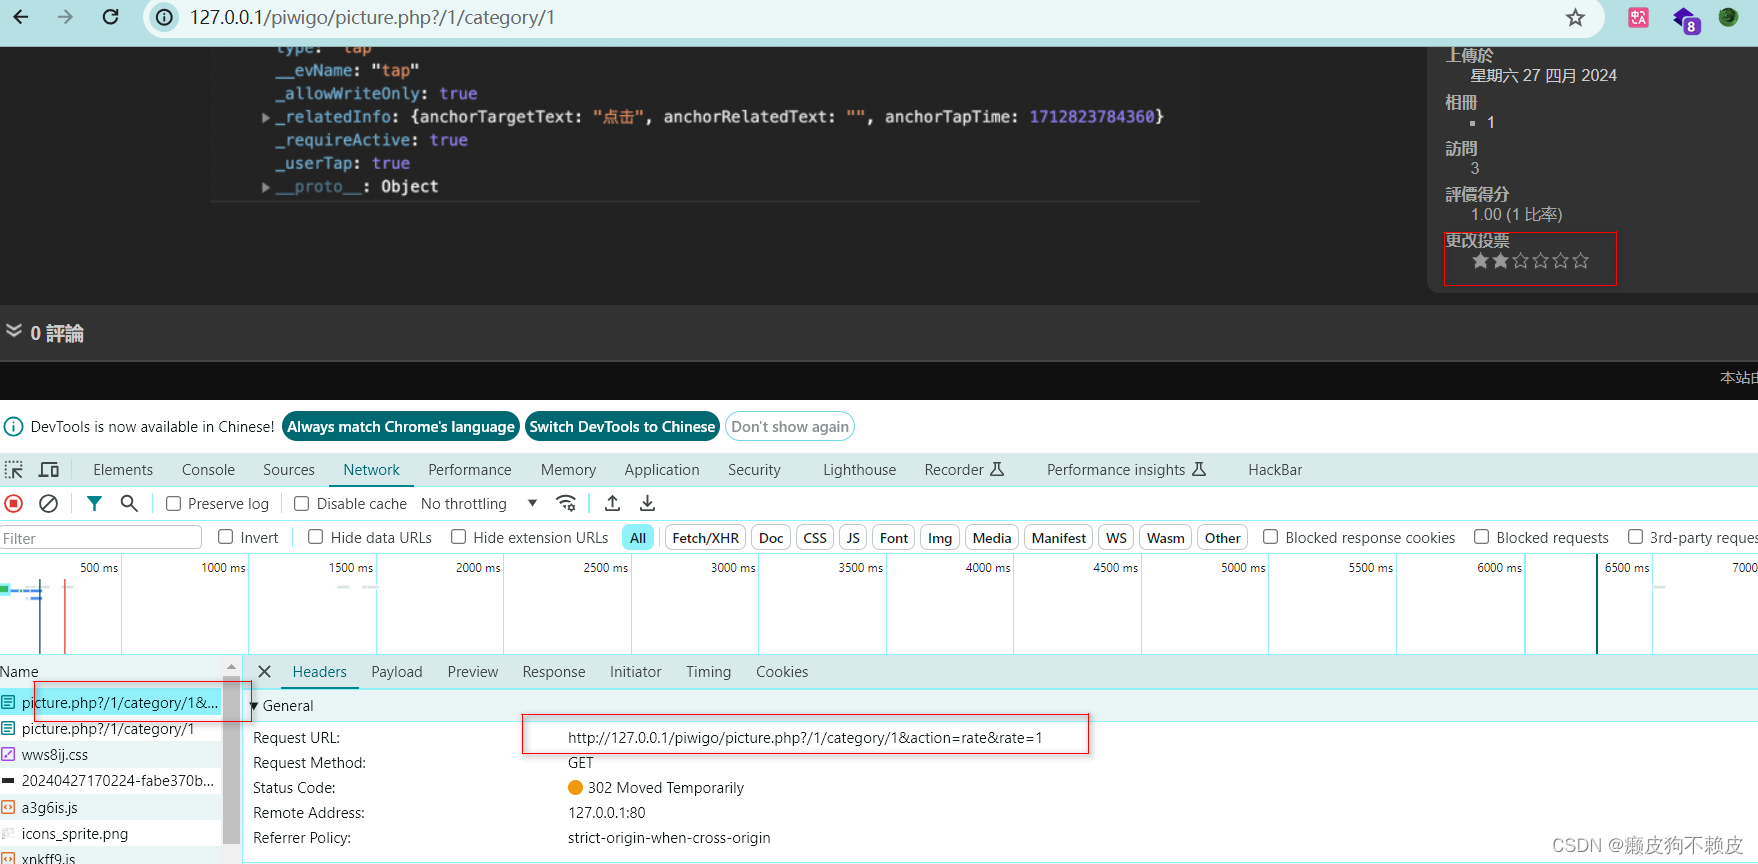Open the Application tab
Screen dimensions: 1758x864
coord(662,469)
